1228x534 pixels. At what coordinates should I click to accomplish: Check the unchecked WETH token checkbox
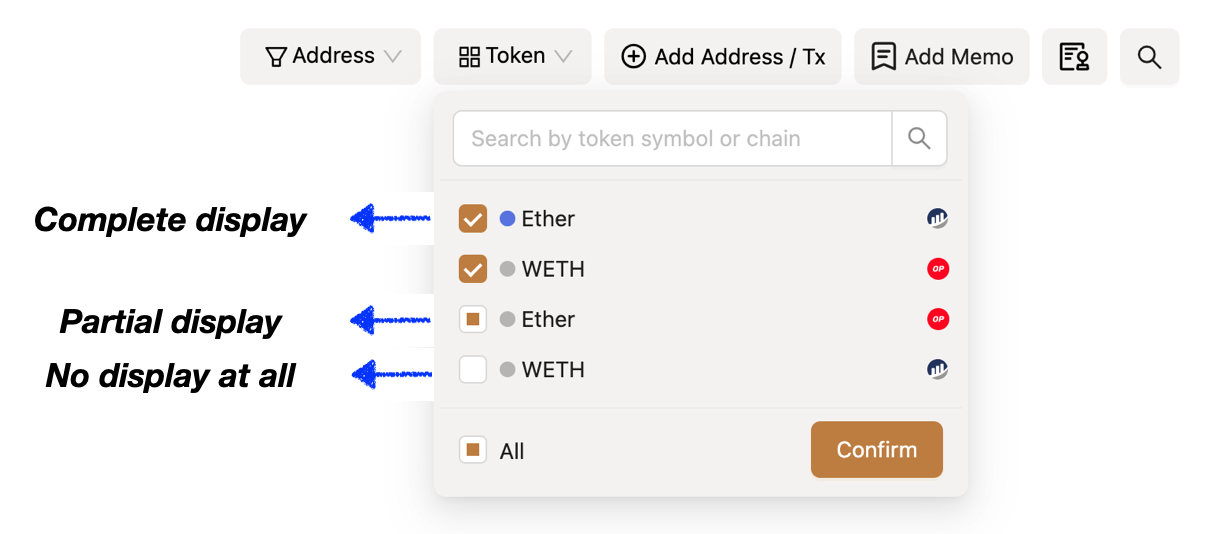[x=473, y=369]
